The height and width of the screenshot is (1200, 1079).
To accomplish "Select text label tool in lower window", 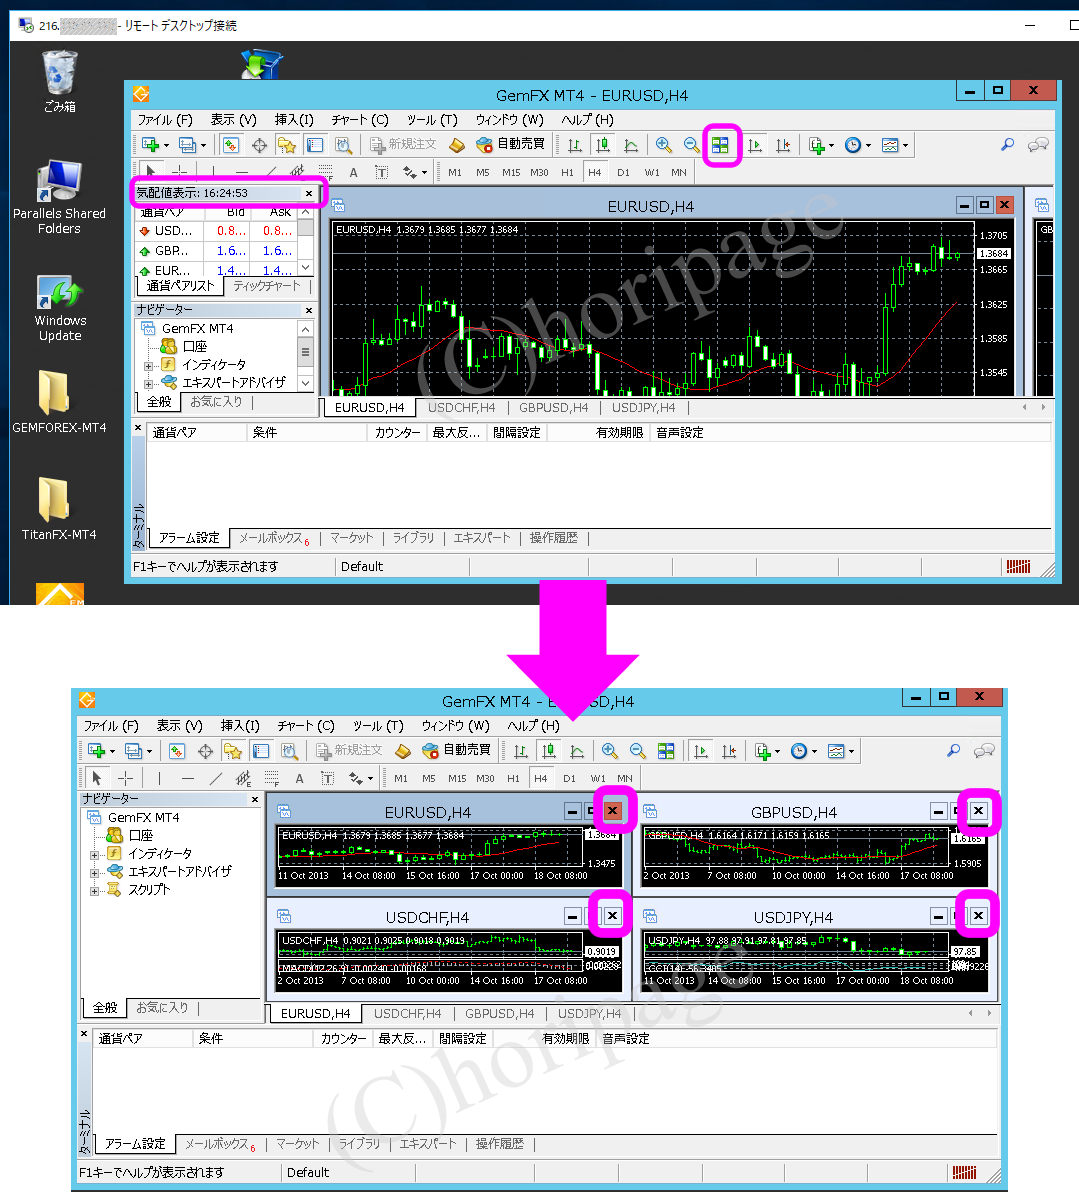I will tap(327, 778).
